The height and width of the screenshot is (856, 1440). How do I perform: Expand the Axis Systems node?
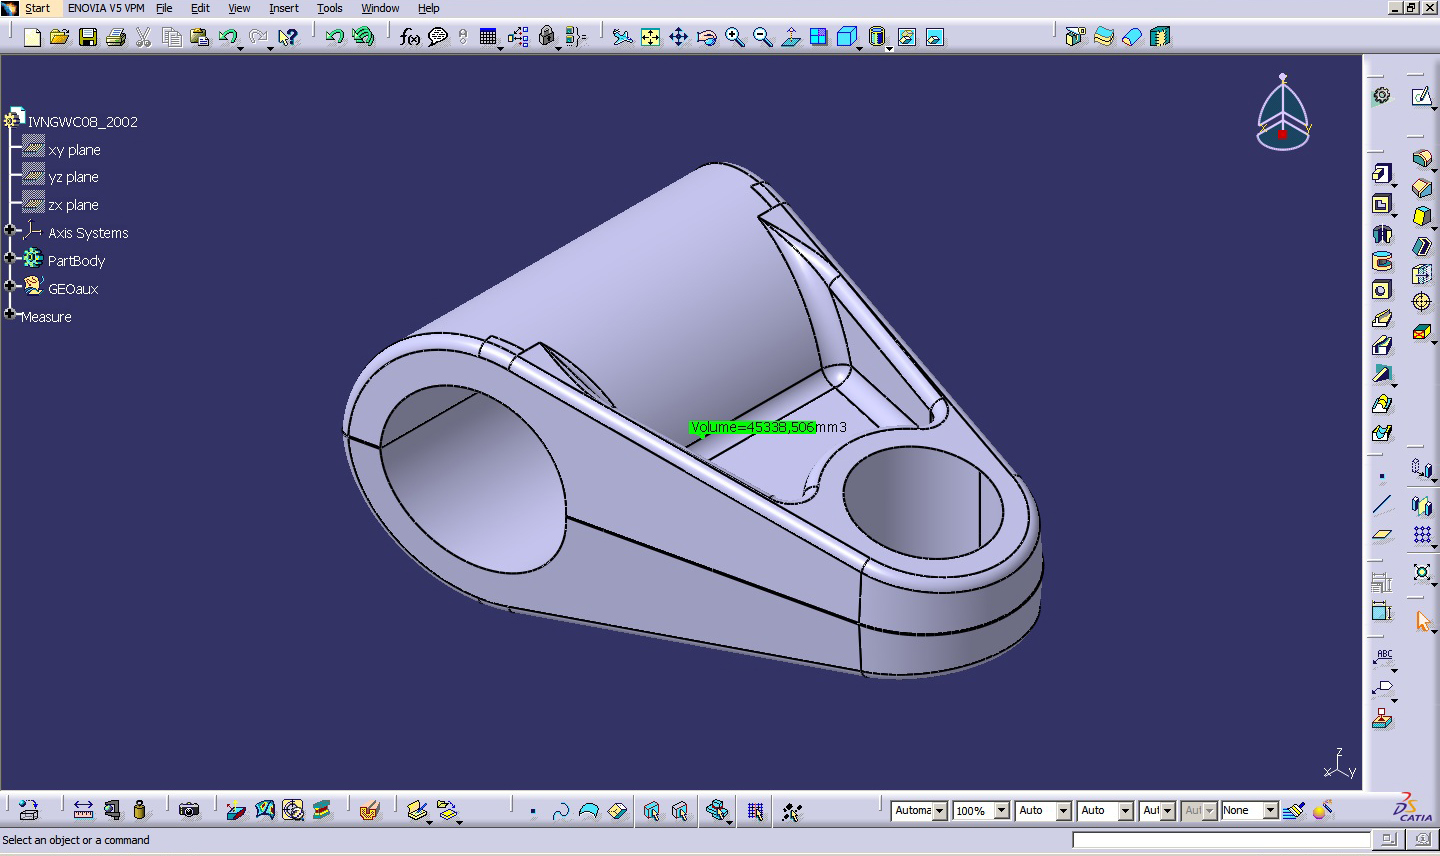tap(10, 230)
